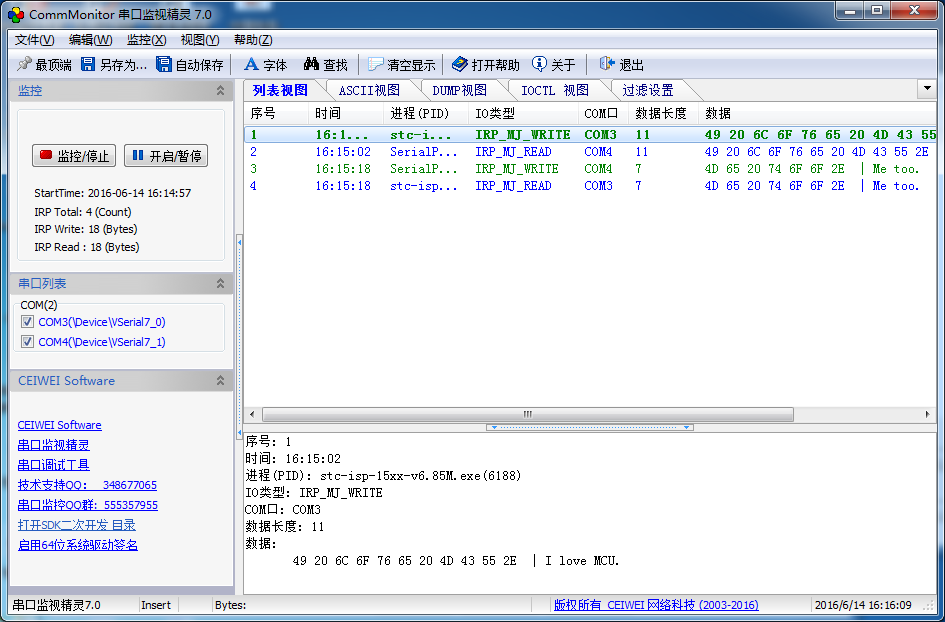Collapse the 串口列表 port list panel
945x622 pixels.
tap(222, 283)
